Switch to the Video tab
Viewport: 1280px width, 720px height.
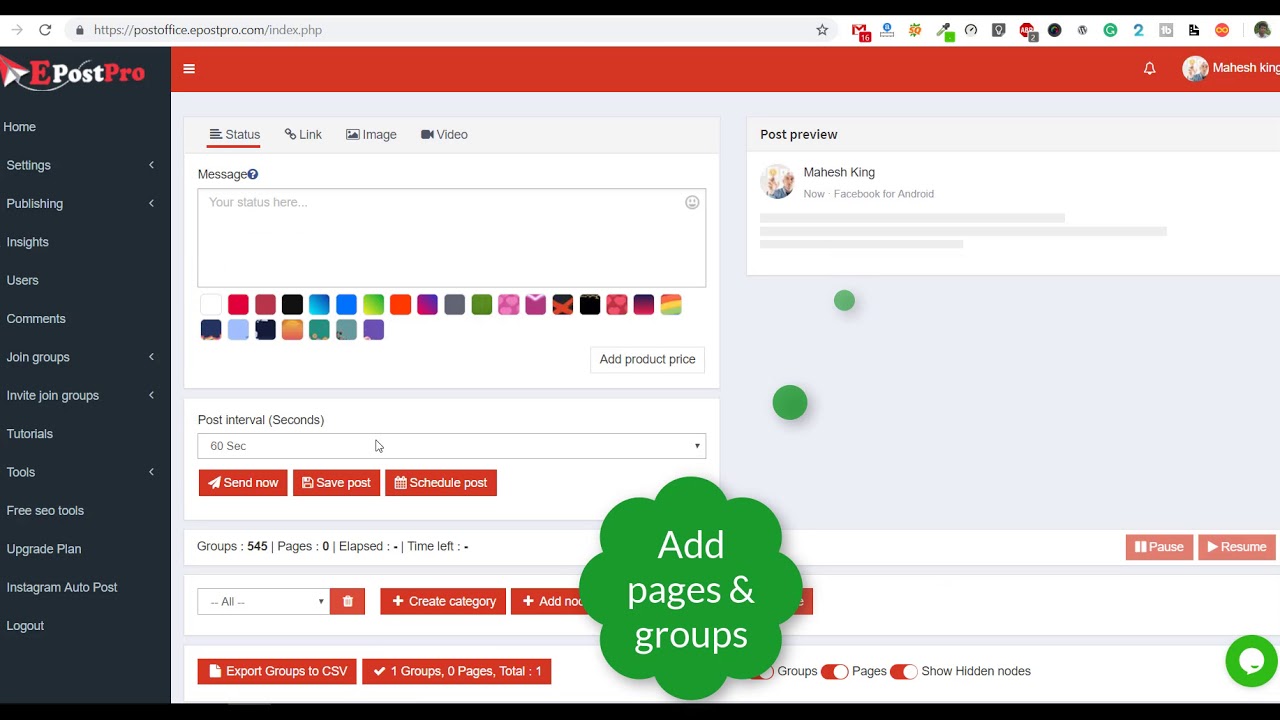[x=444, y=134]
